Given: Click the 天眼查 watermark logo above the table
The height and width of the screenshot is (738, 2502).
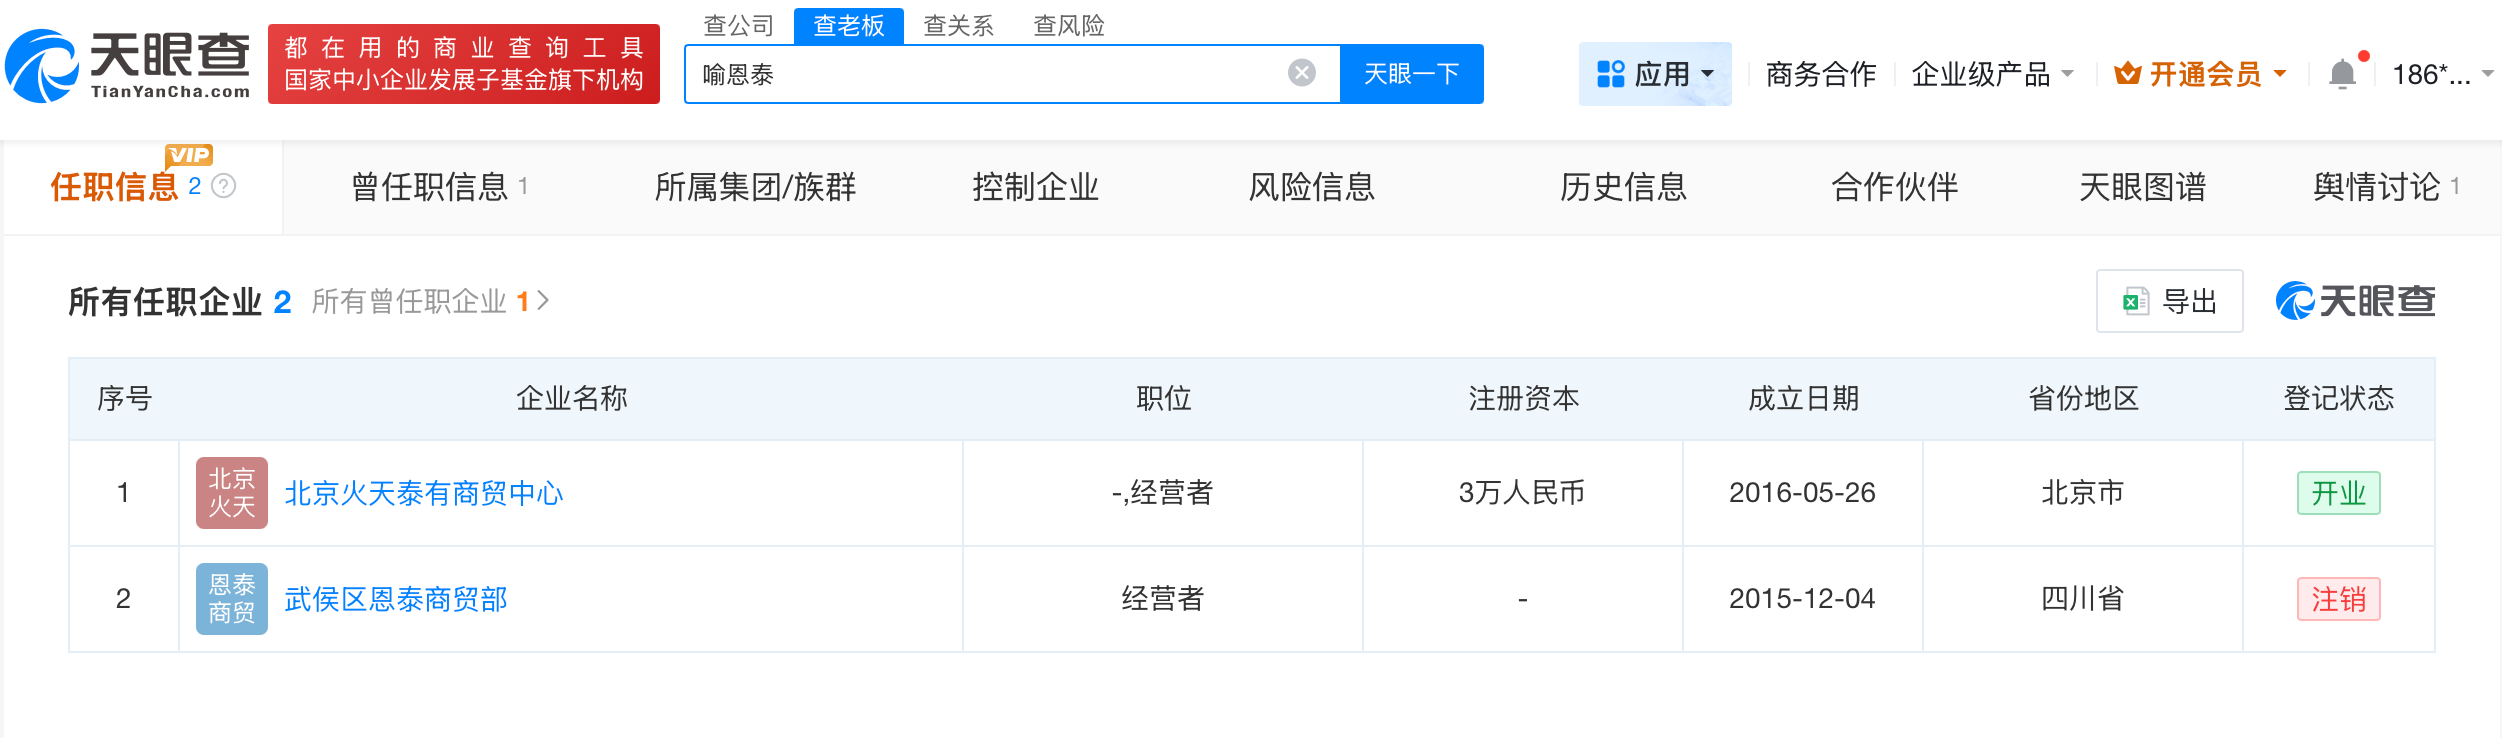Looking at the screenshot, I should [x=2355, y=301].
